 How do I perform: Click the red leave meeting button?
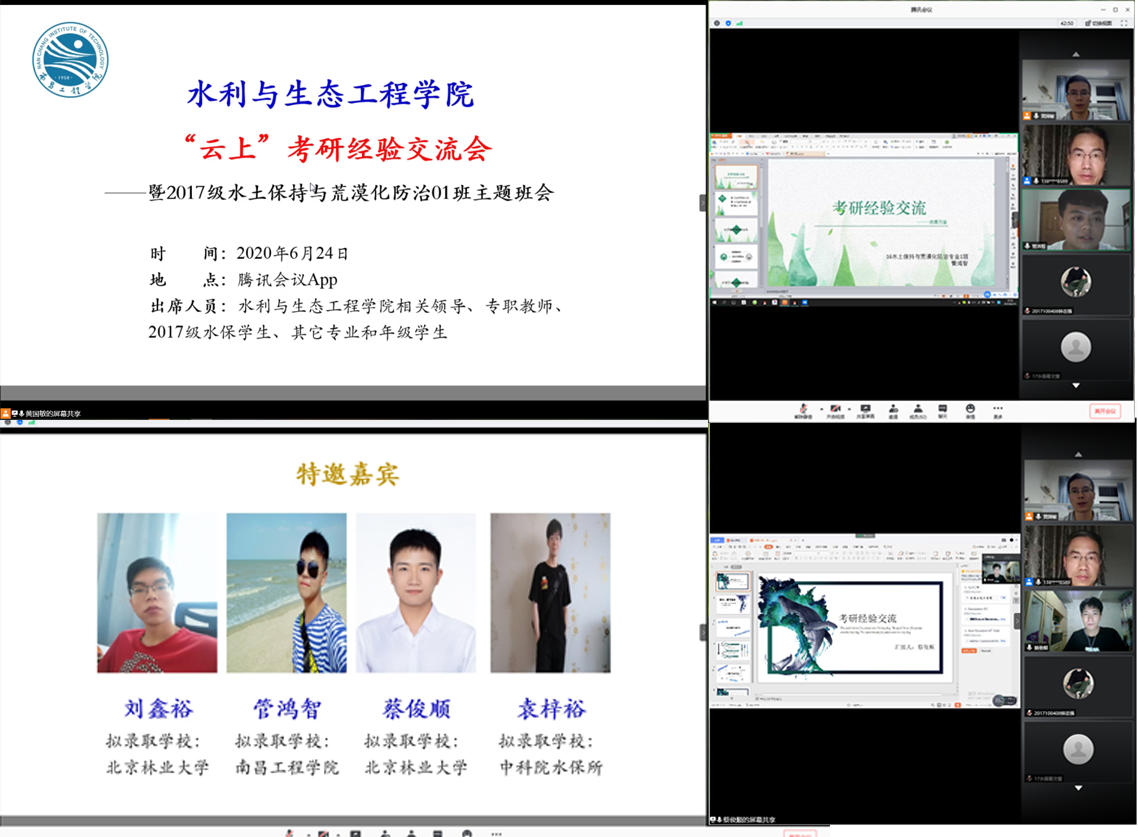(1104, 411)
